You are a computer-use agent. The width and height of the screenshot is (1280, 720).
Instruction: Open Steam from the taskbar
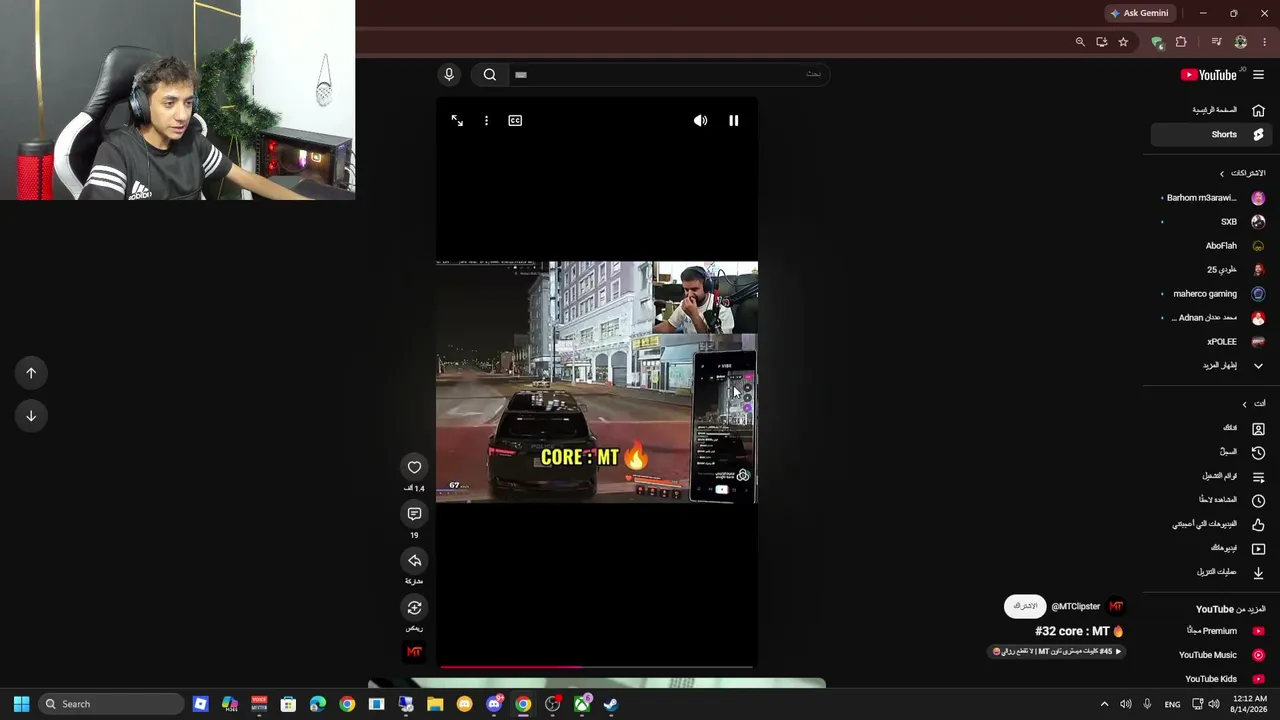coord(611,704)
